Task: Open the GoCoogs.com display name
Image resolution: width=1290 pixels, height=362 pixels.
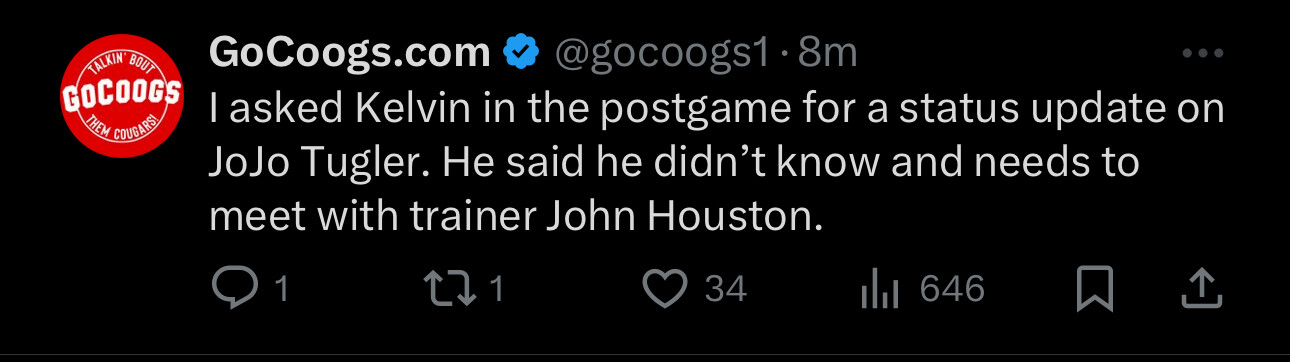Action: tap(349, 54)
